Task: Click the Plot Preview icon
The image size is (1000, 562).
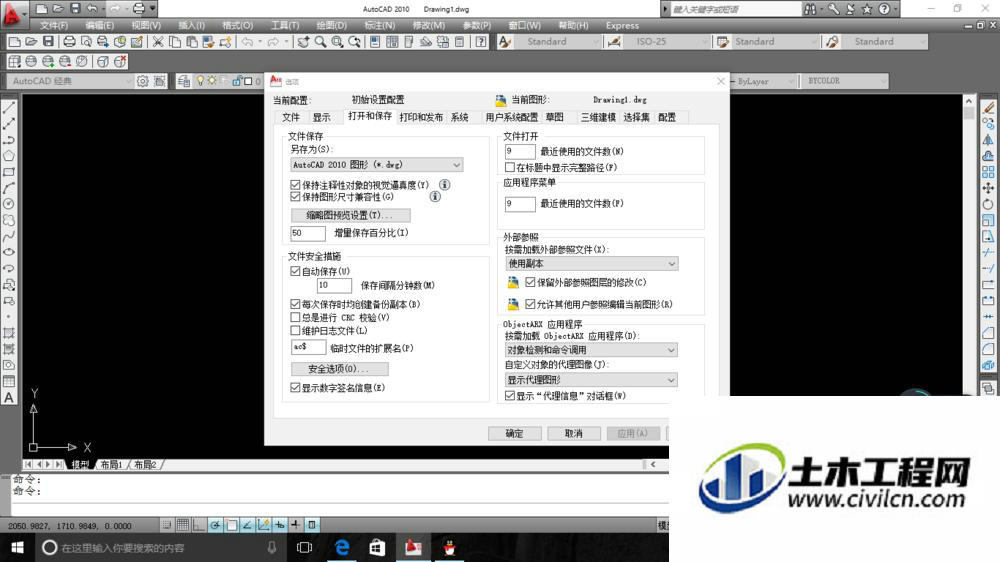Action: point(86,42)
